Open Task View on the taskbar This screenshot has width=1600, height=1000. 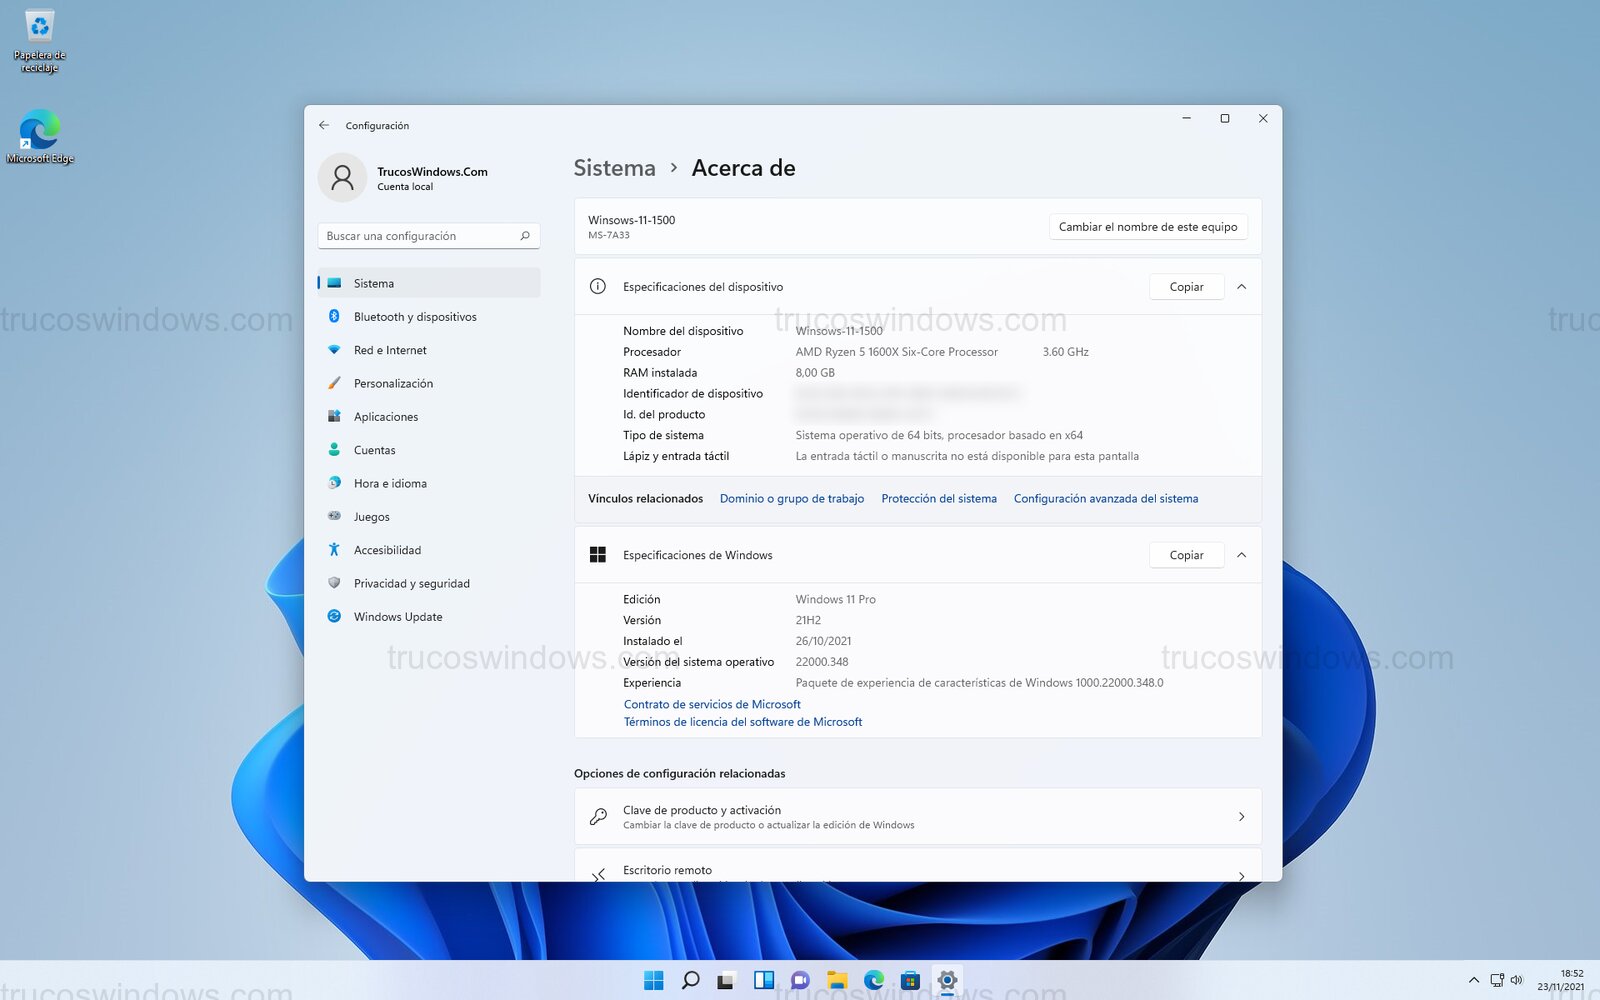click(x=726, y=981)
